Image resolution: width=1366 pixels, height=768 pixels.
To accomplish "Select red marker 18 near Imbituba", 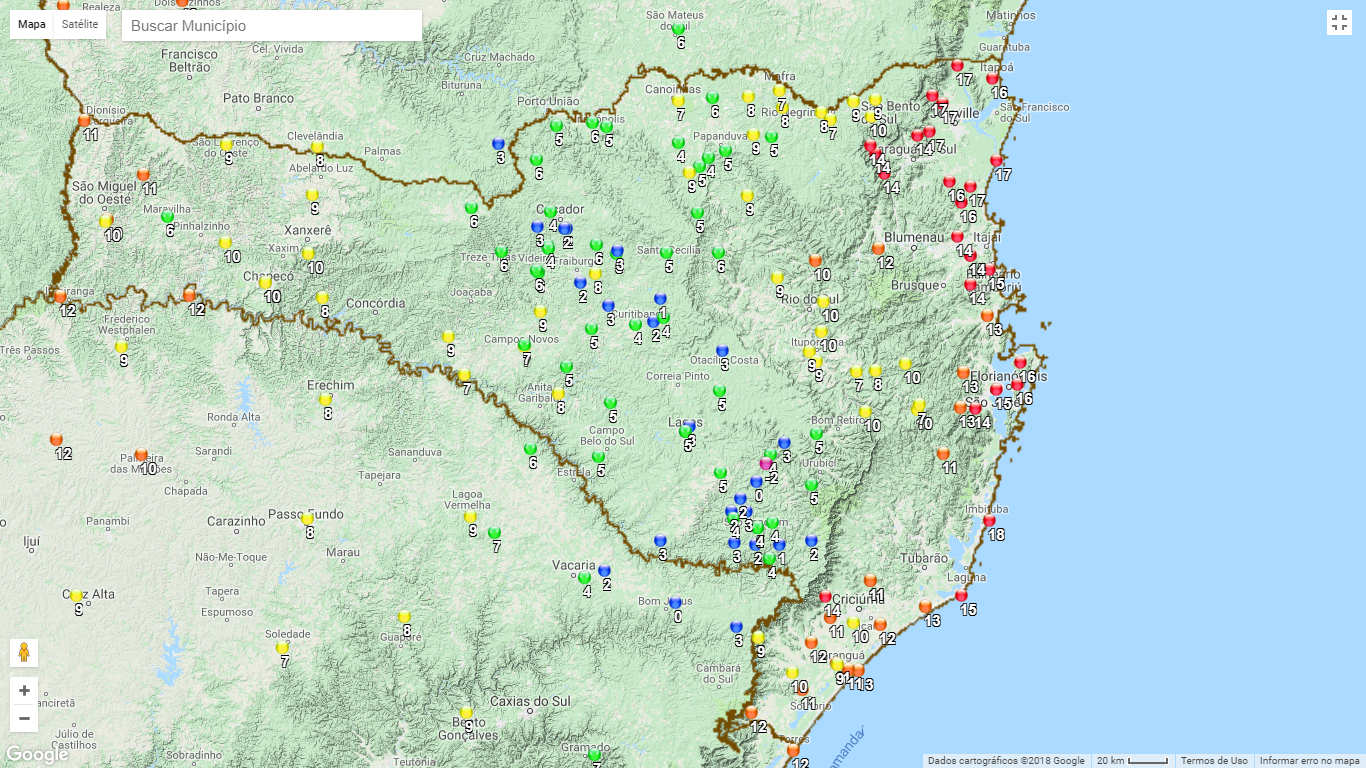I will pyautogui.click(x=989, y=521).
